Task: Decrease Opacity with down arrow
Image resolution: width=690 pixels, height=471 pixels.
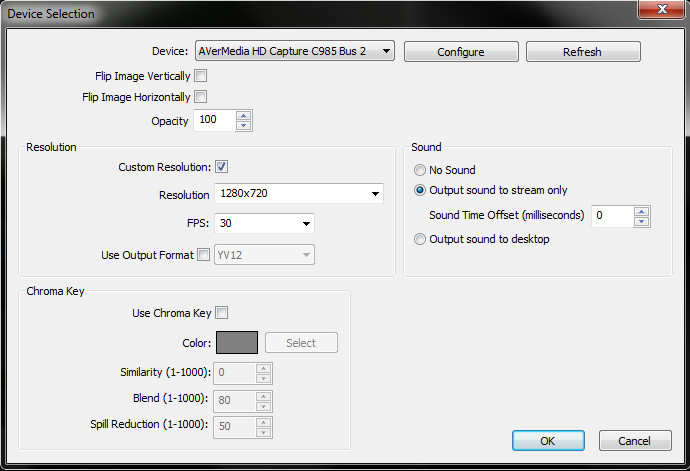Action: 243,125
